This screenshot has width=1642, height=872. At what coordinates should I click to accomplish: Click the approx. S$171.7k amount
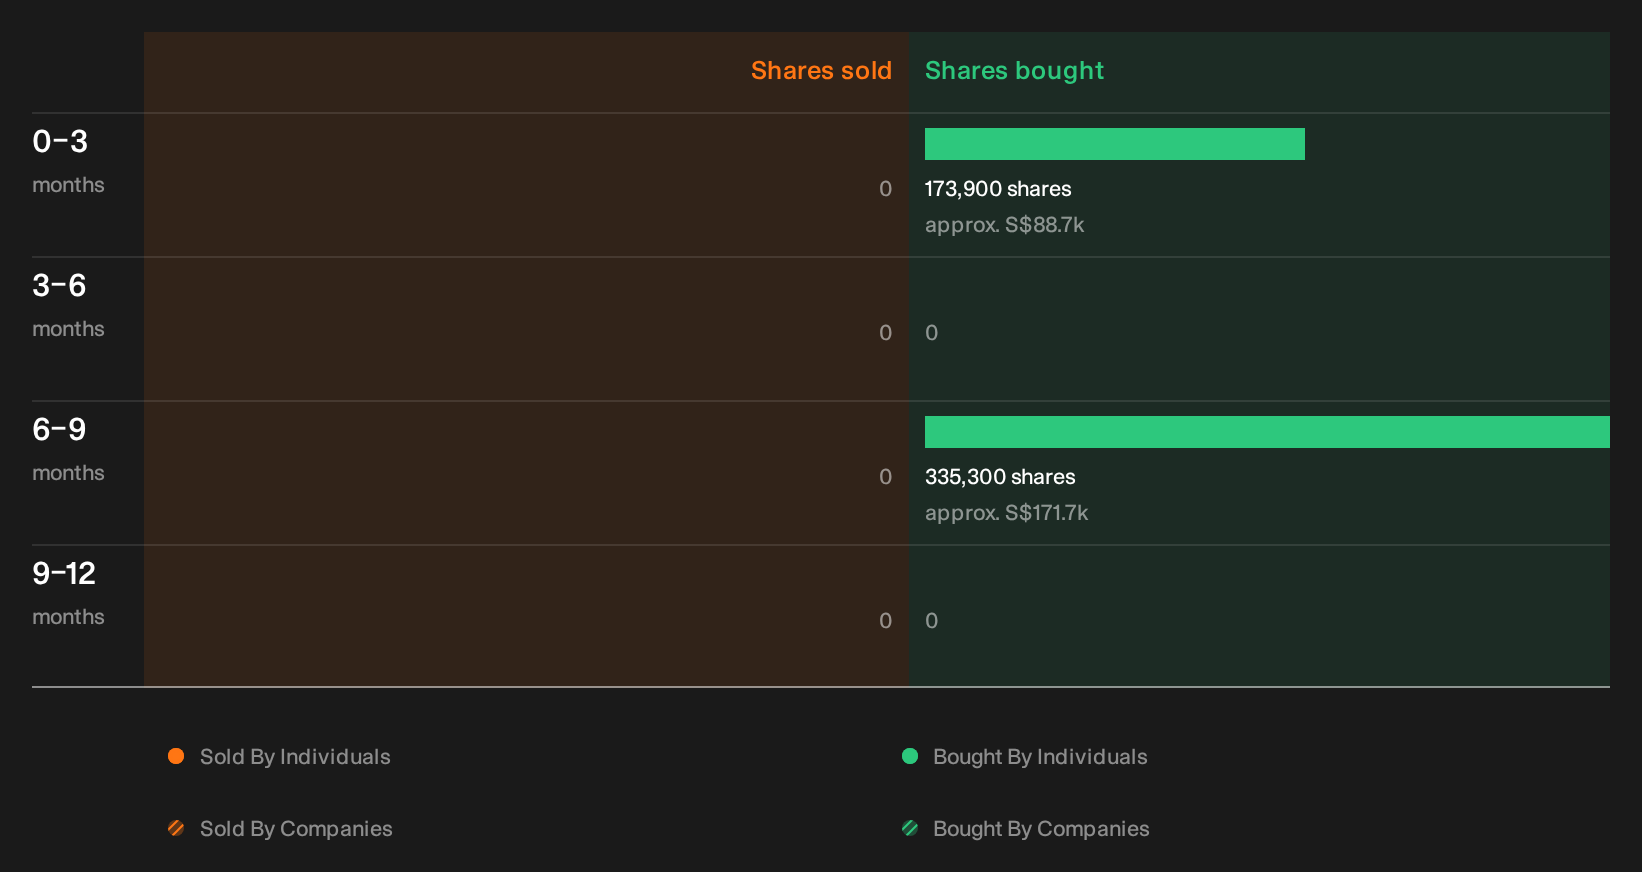click(1006, 513)
